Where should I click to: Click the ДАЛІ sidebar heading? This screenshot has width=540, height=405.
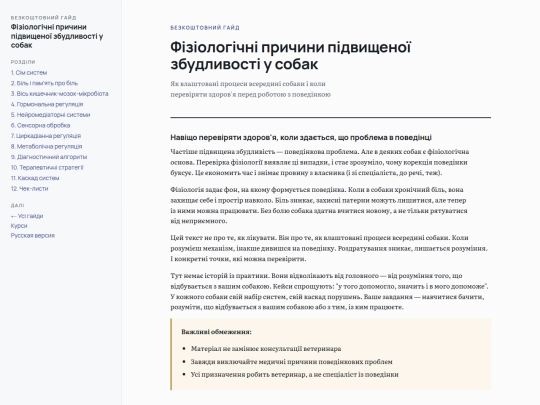click(18, 206)
